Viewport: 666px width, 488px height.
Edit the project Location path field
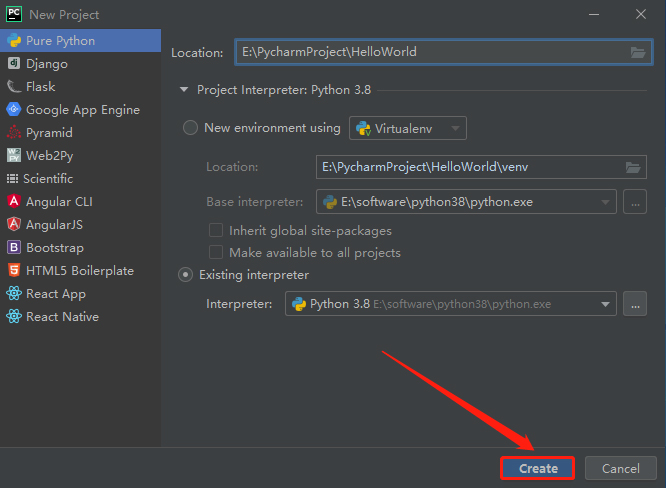[x=443, y=52]
